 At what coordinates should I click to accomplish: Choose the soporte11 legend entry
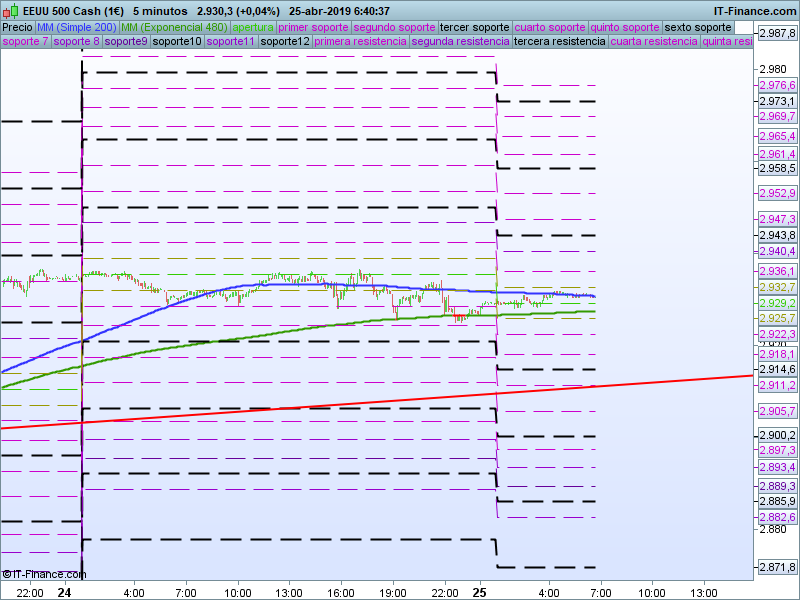pos(231,41)
